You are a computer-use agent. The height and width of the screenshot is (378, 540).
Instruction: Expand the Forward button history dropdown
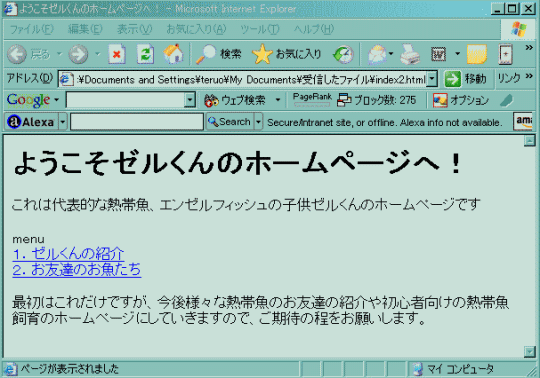click(x=97, y=54)
